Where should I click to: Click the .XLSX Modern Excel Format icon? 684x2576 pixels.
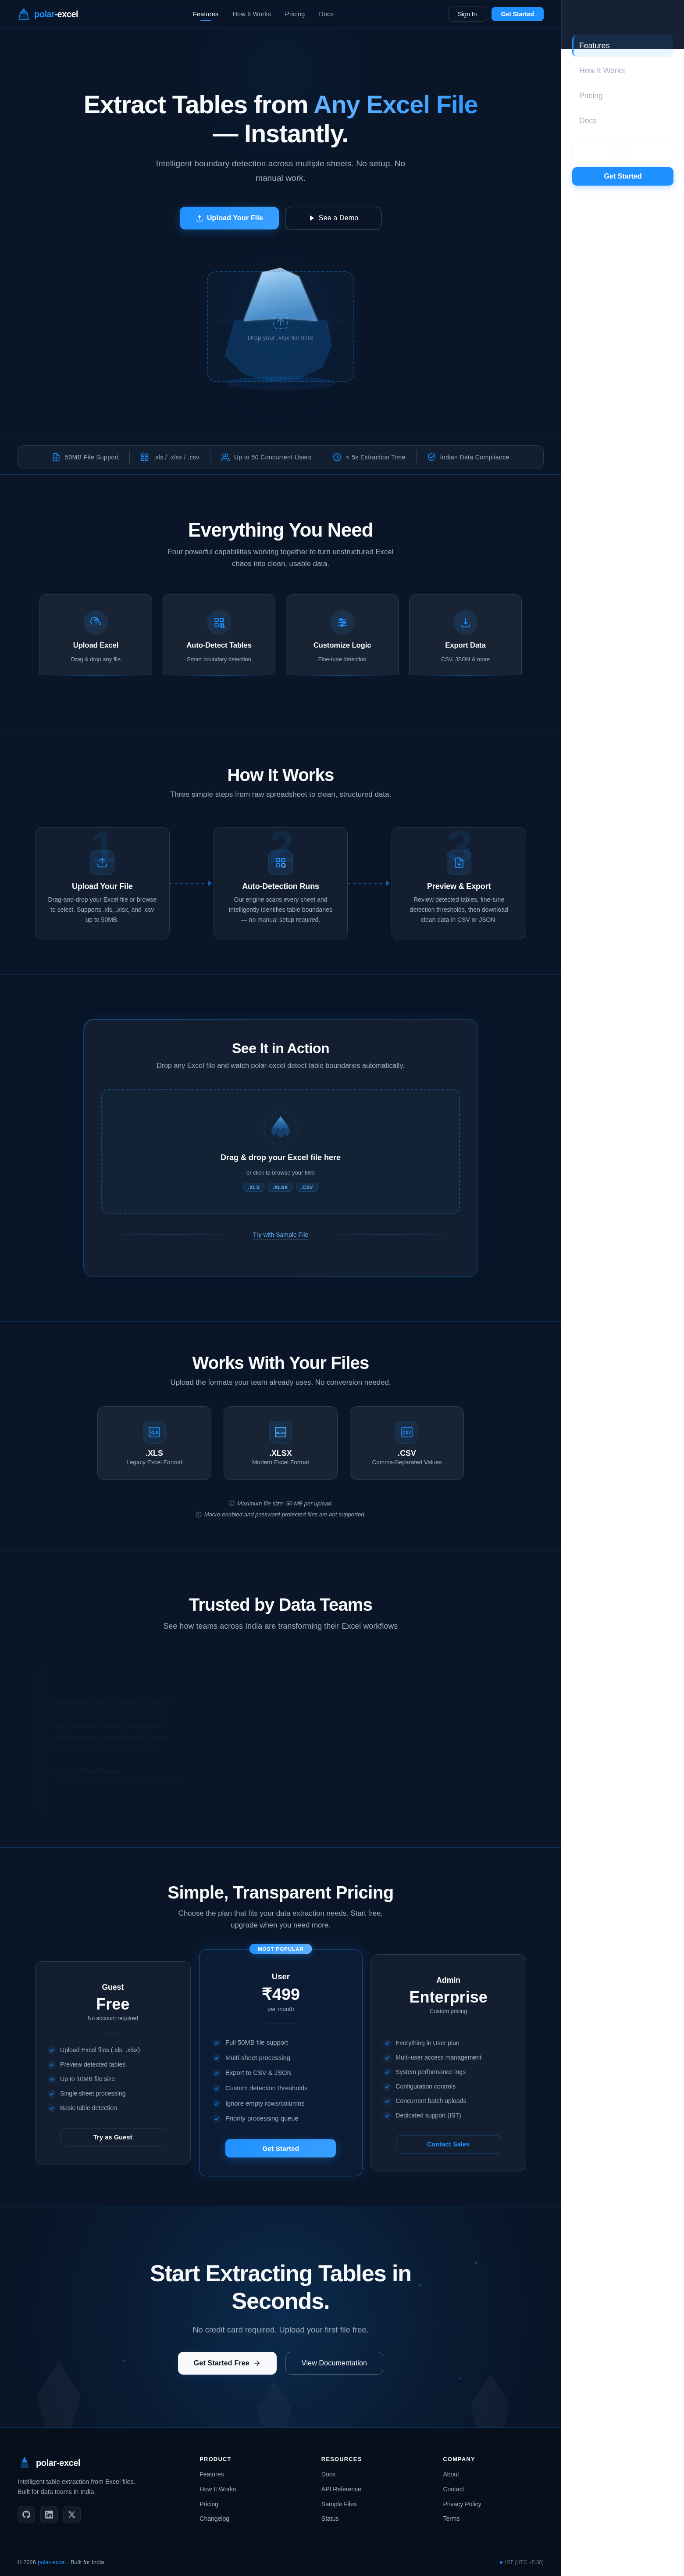click(x=281, y=1432)
